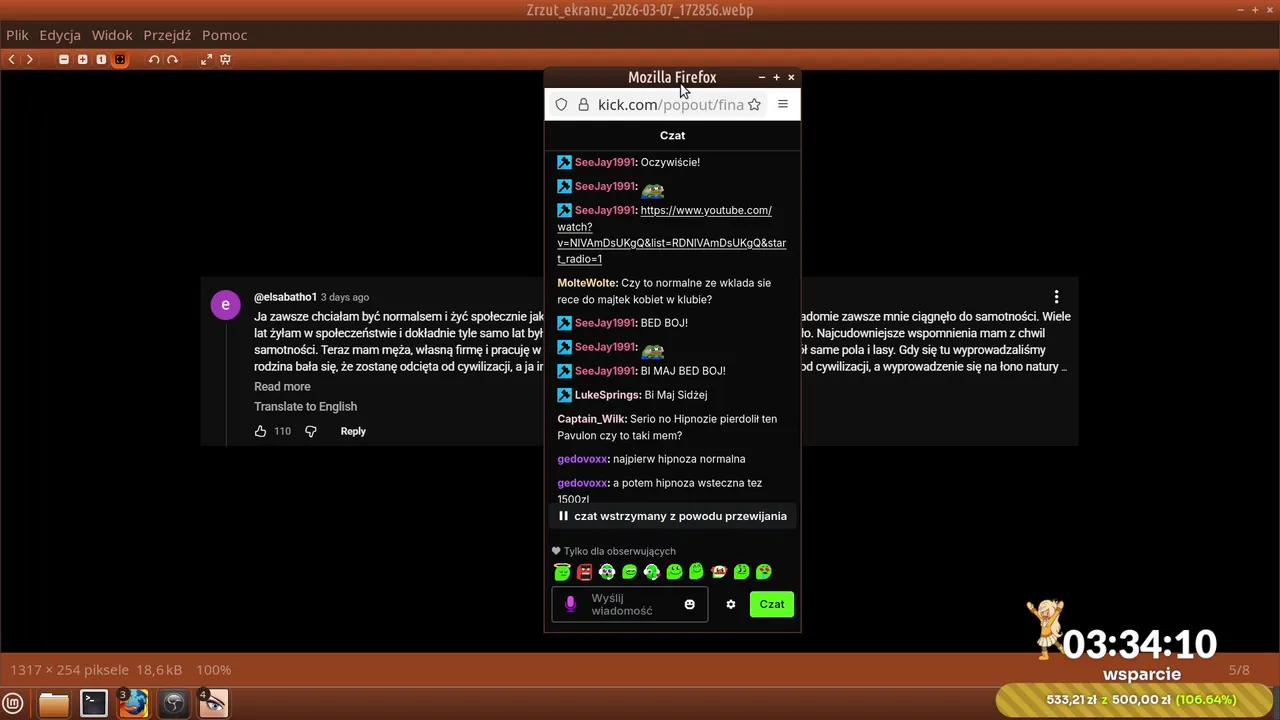
Task: Go to the previous image in viewer toolbar
Action: [11, 60]
